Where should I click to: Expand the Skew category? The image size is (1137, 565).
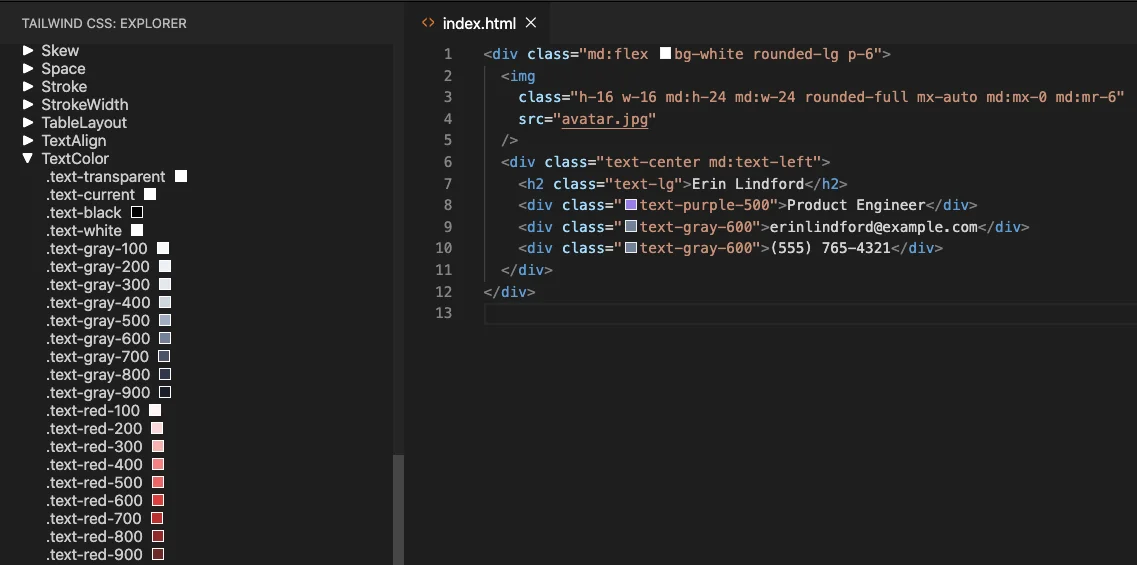tap(28, 51)
